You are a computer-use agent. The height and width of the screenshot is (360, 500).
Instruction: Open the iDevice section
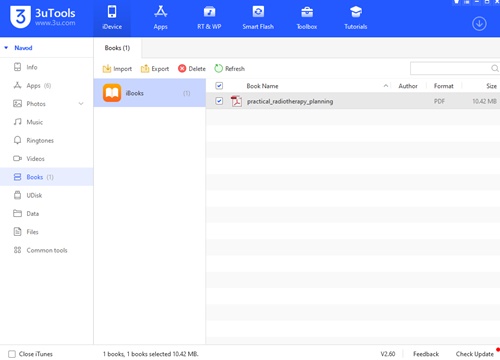(112, 18)
